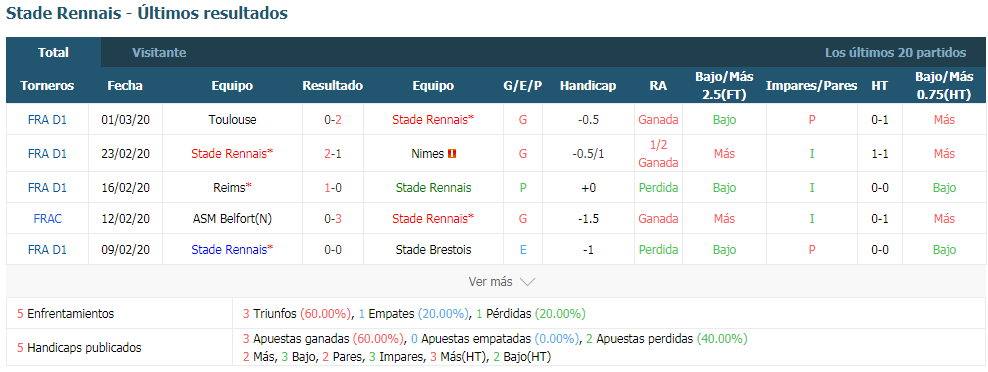
Task: Click the FRAC tournament link
Action: point(47,218)
